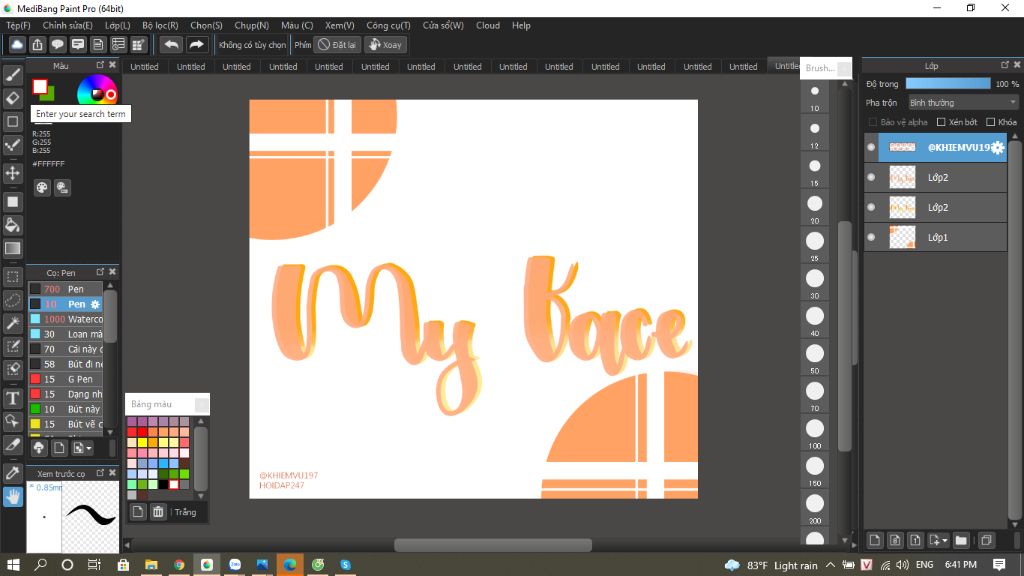
Task: Select the Move tool with four arrows
Action: [12, 173]
